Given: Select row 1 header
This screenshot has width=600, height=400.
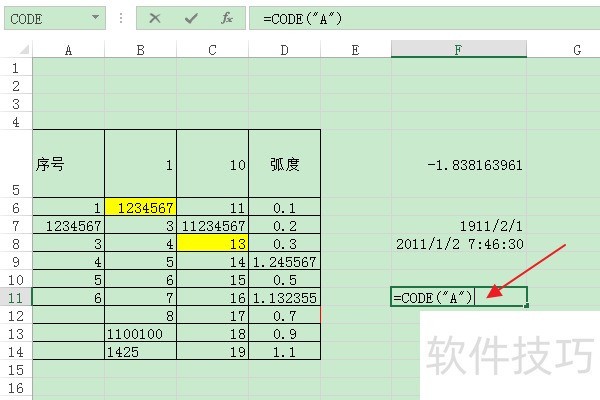Looking at the screenshot, I should (16, 68).
